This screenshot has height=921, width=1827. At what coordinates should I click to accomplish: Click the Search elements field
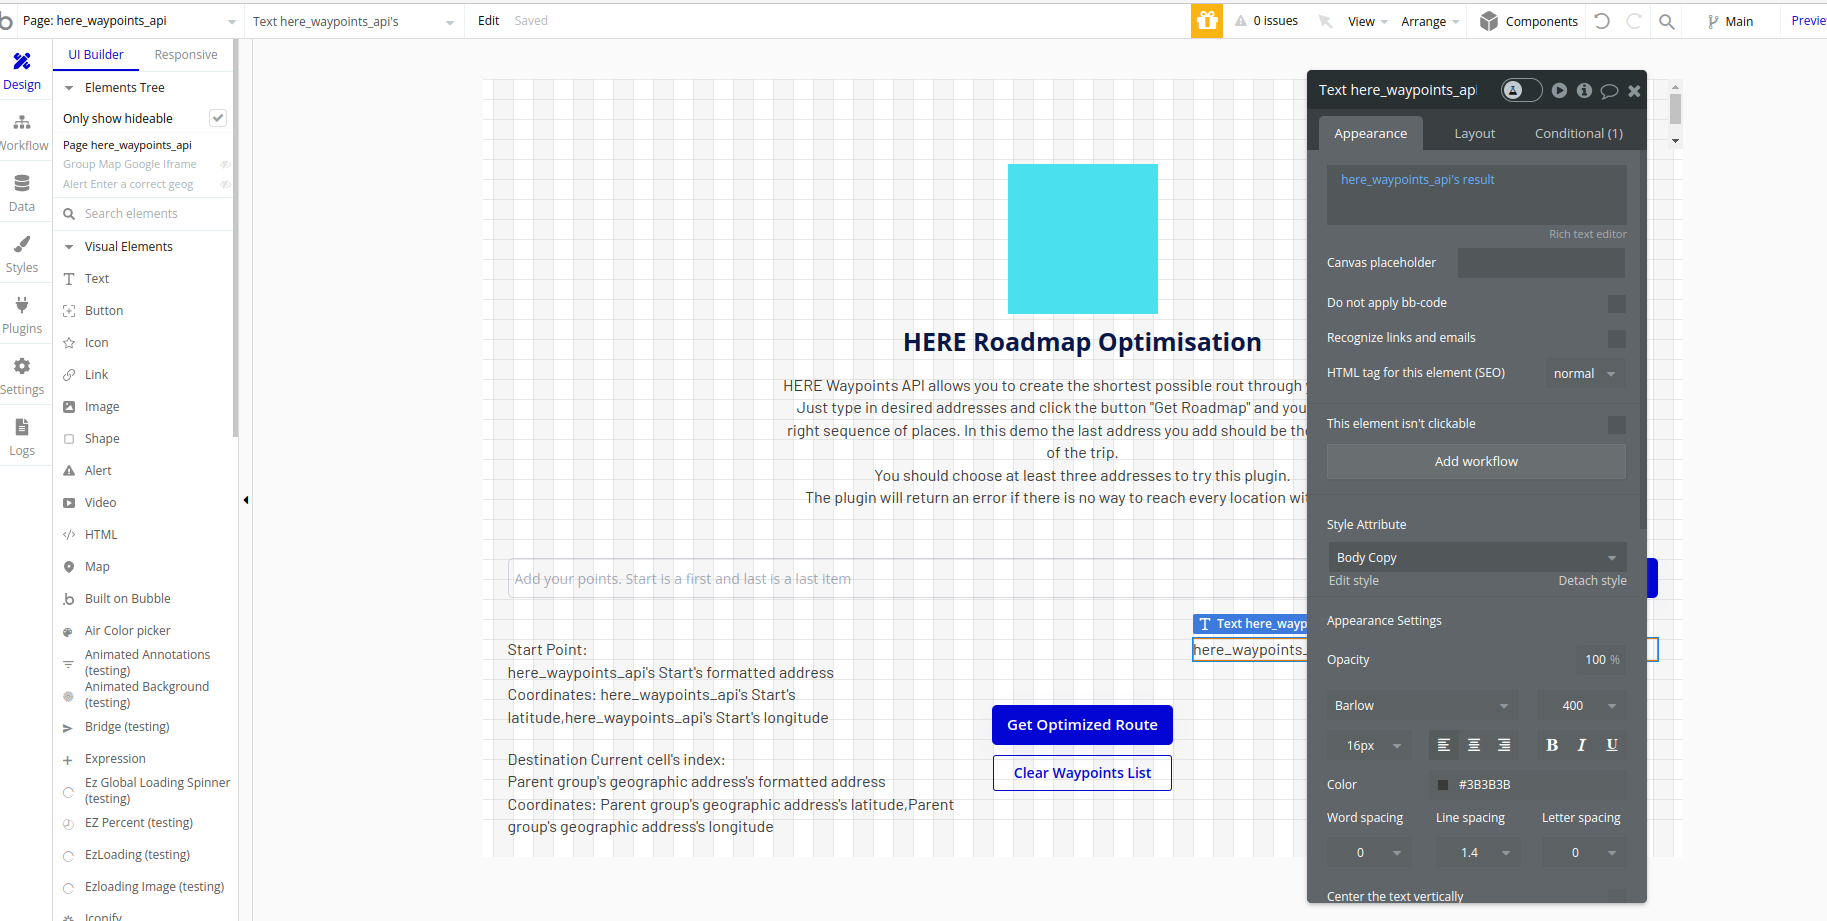coord(147,214)
